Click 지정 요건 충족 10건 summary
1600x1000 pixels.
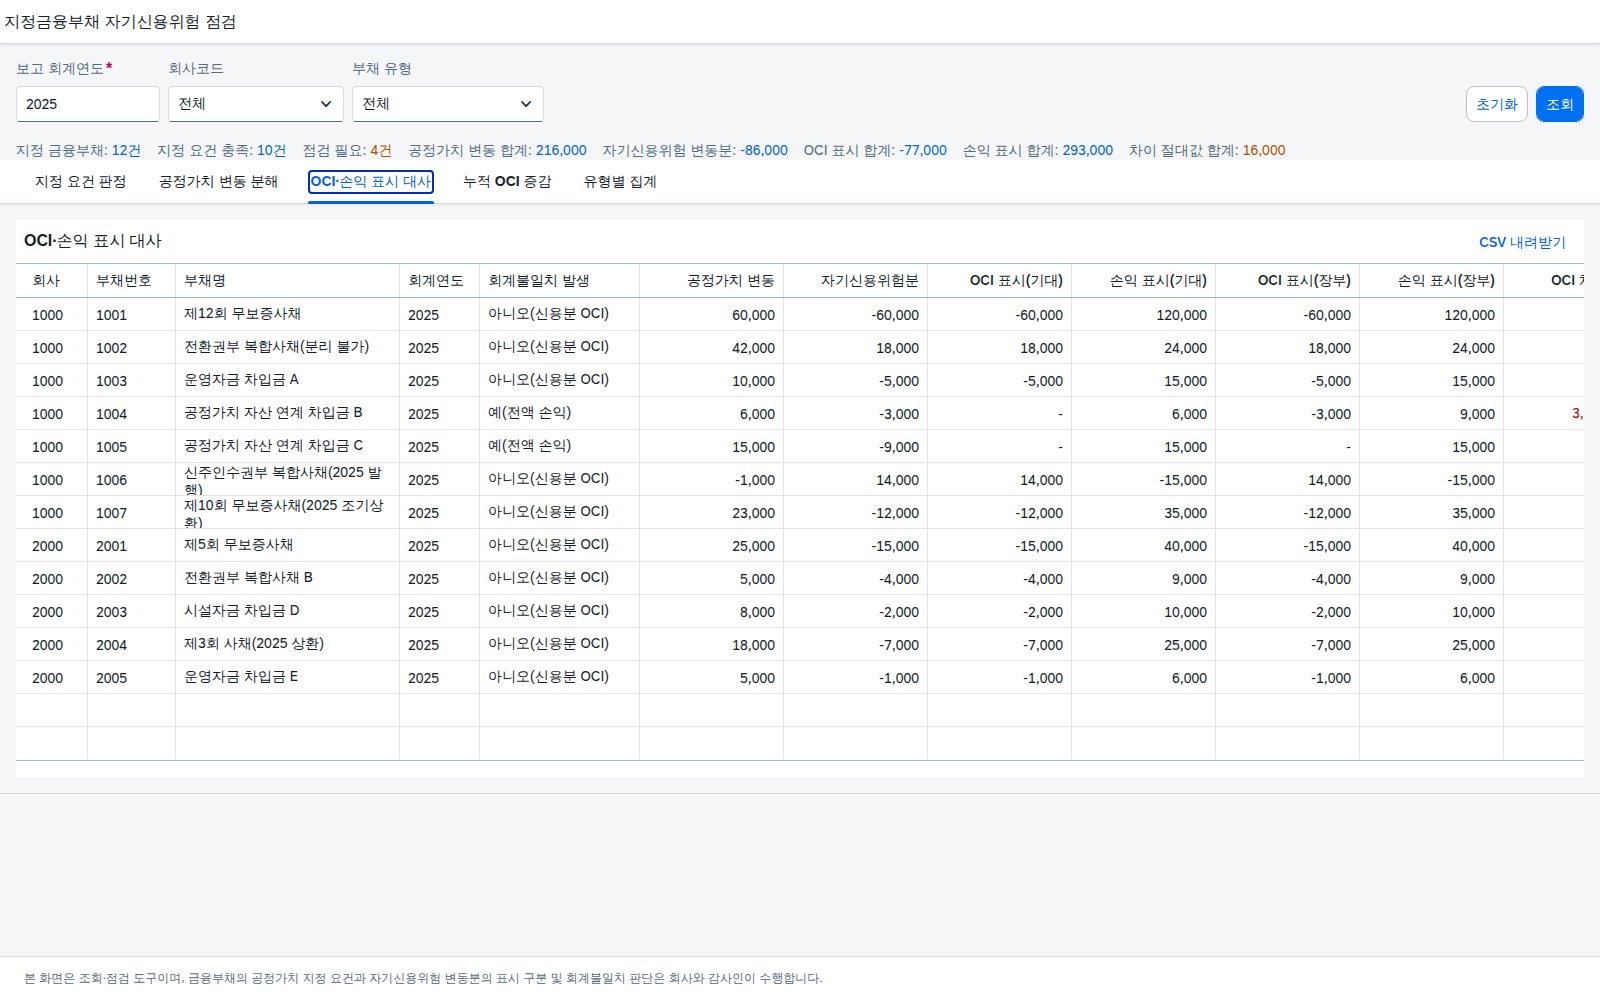[221, 150]
